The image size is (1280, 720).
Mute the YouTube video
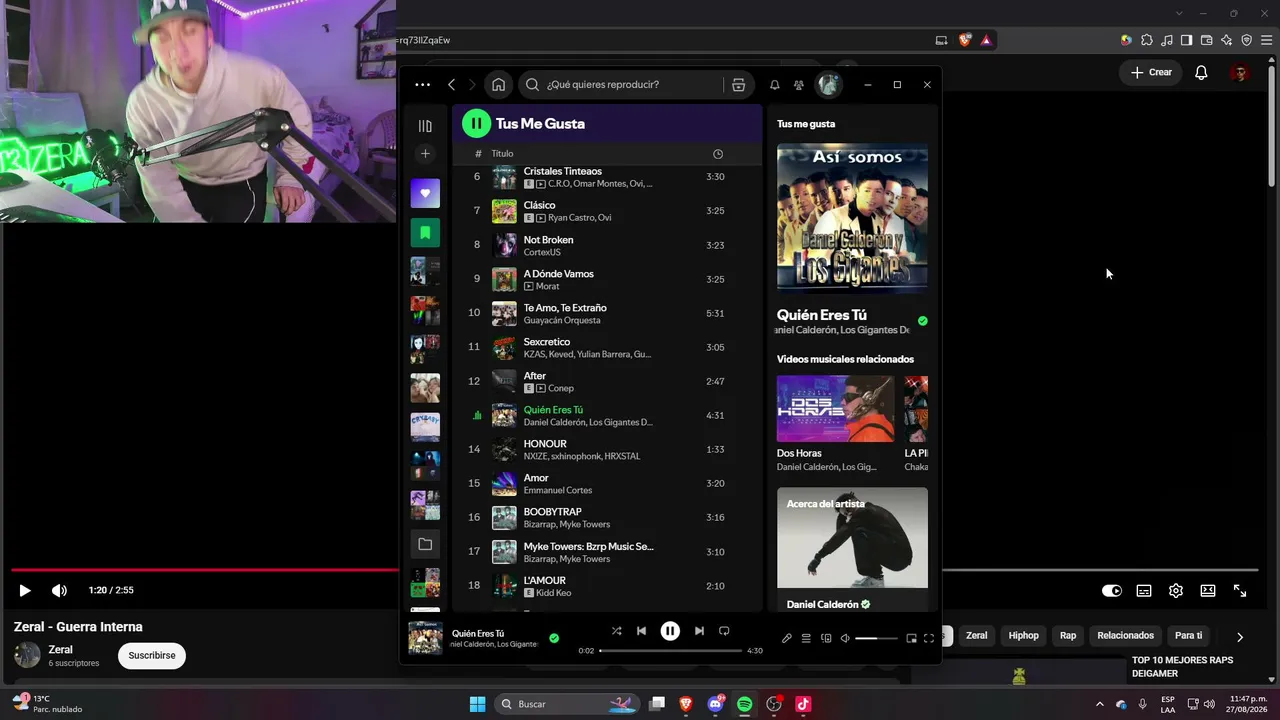tap(60, 591)
